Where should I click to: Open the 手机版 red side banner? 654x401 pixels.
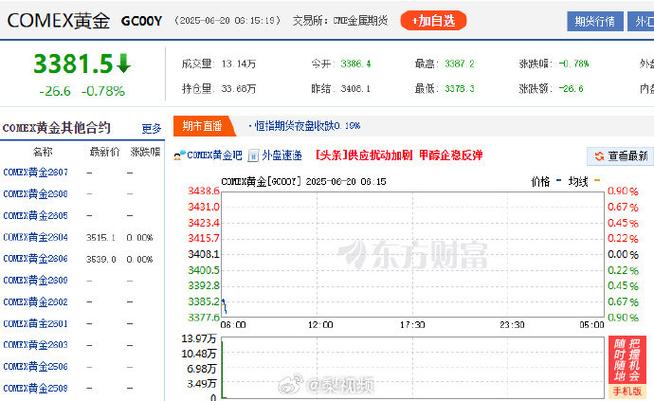coord(627,366)
